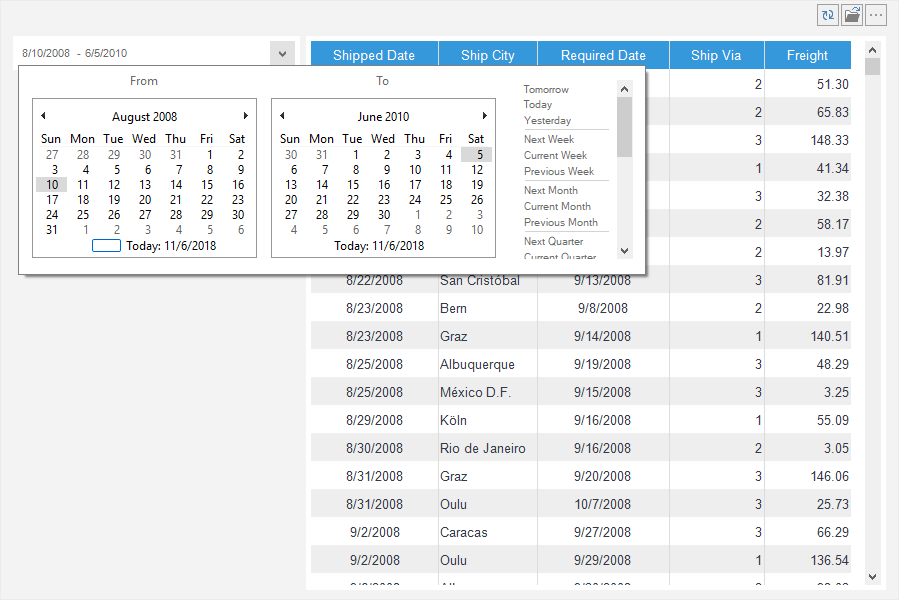Viewport: 899px width, 600px height.
Task: Click the refresh icon in top toolbar
Action: [x=828, y=15]
